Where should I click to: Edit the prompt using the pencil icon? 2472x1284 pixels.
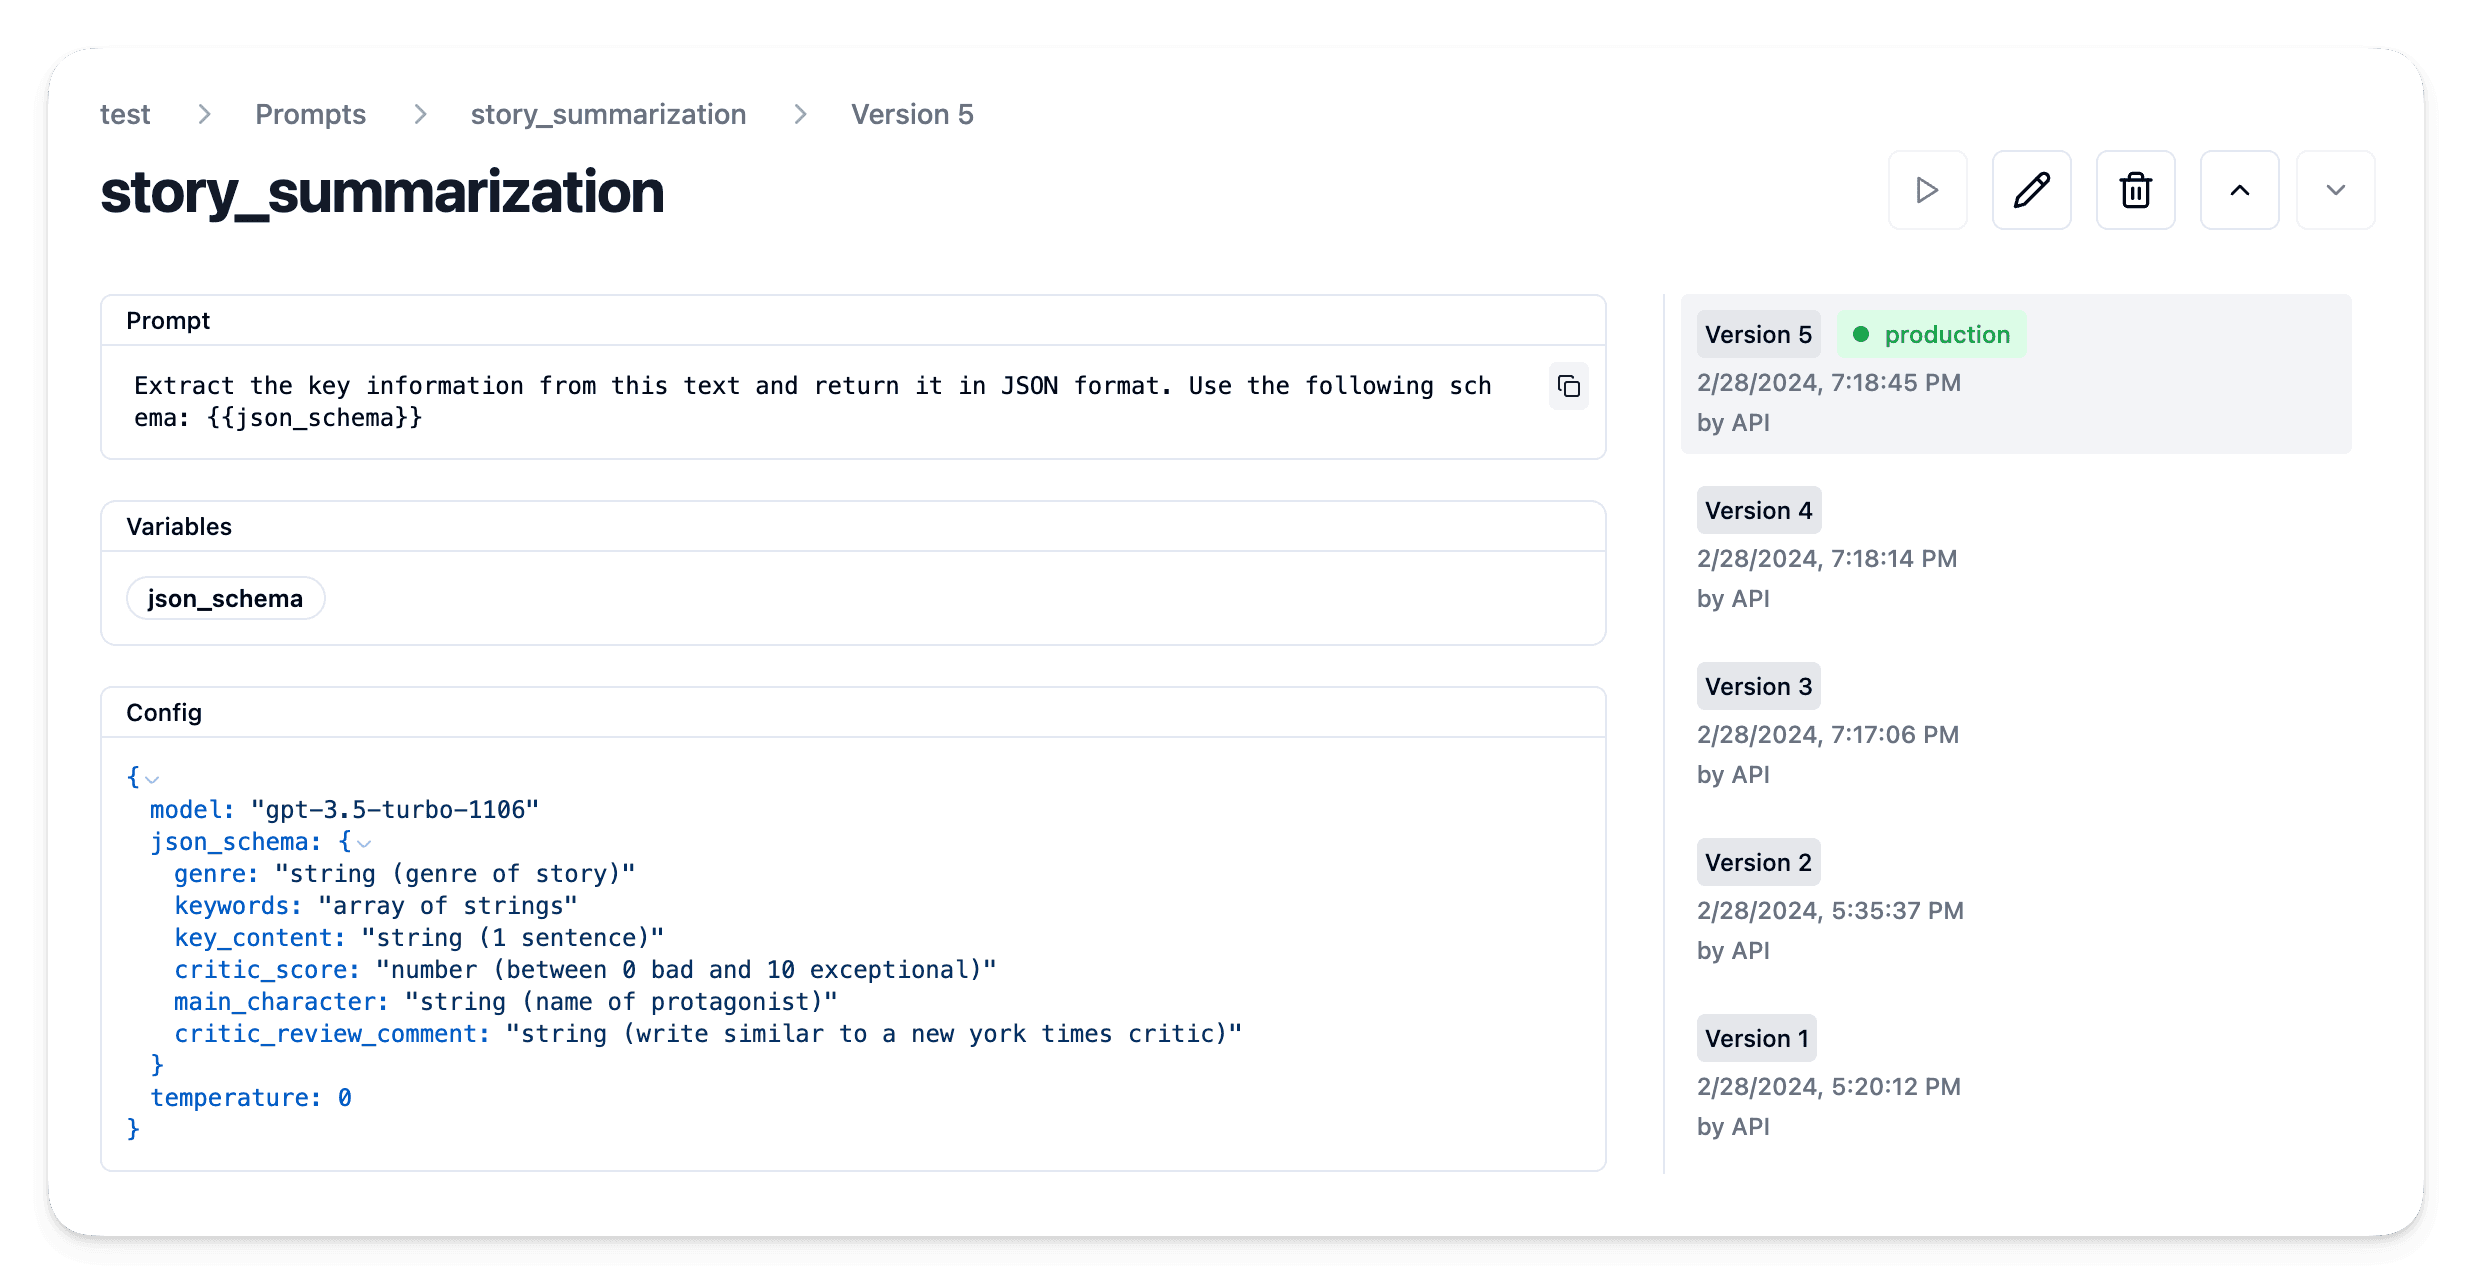pos(2031,190)
